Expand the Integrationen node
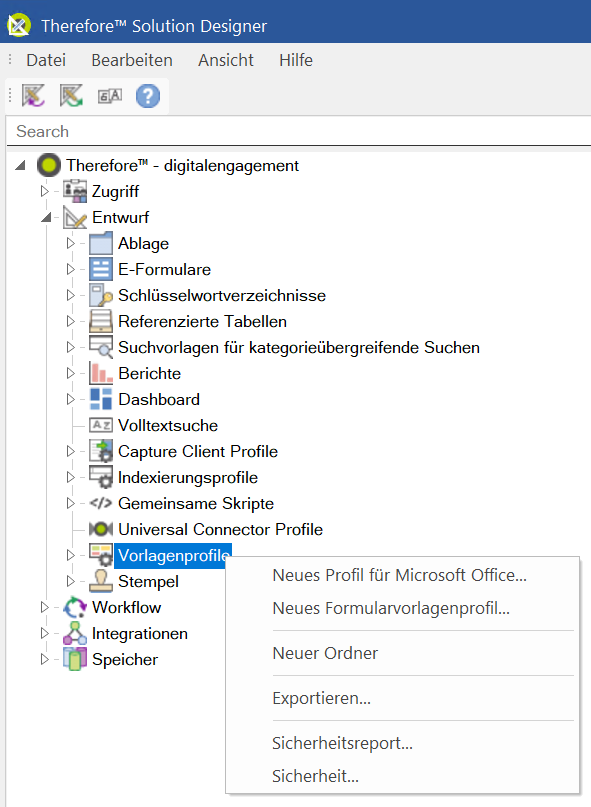The width and height of the screenshot is (591, 807). pyautogui.click(x=45, y=633)
